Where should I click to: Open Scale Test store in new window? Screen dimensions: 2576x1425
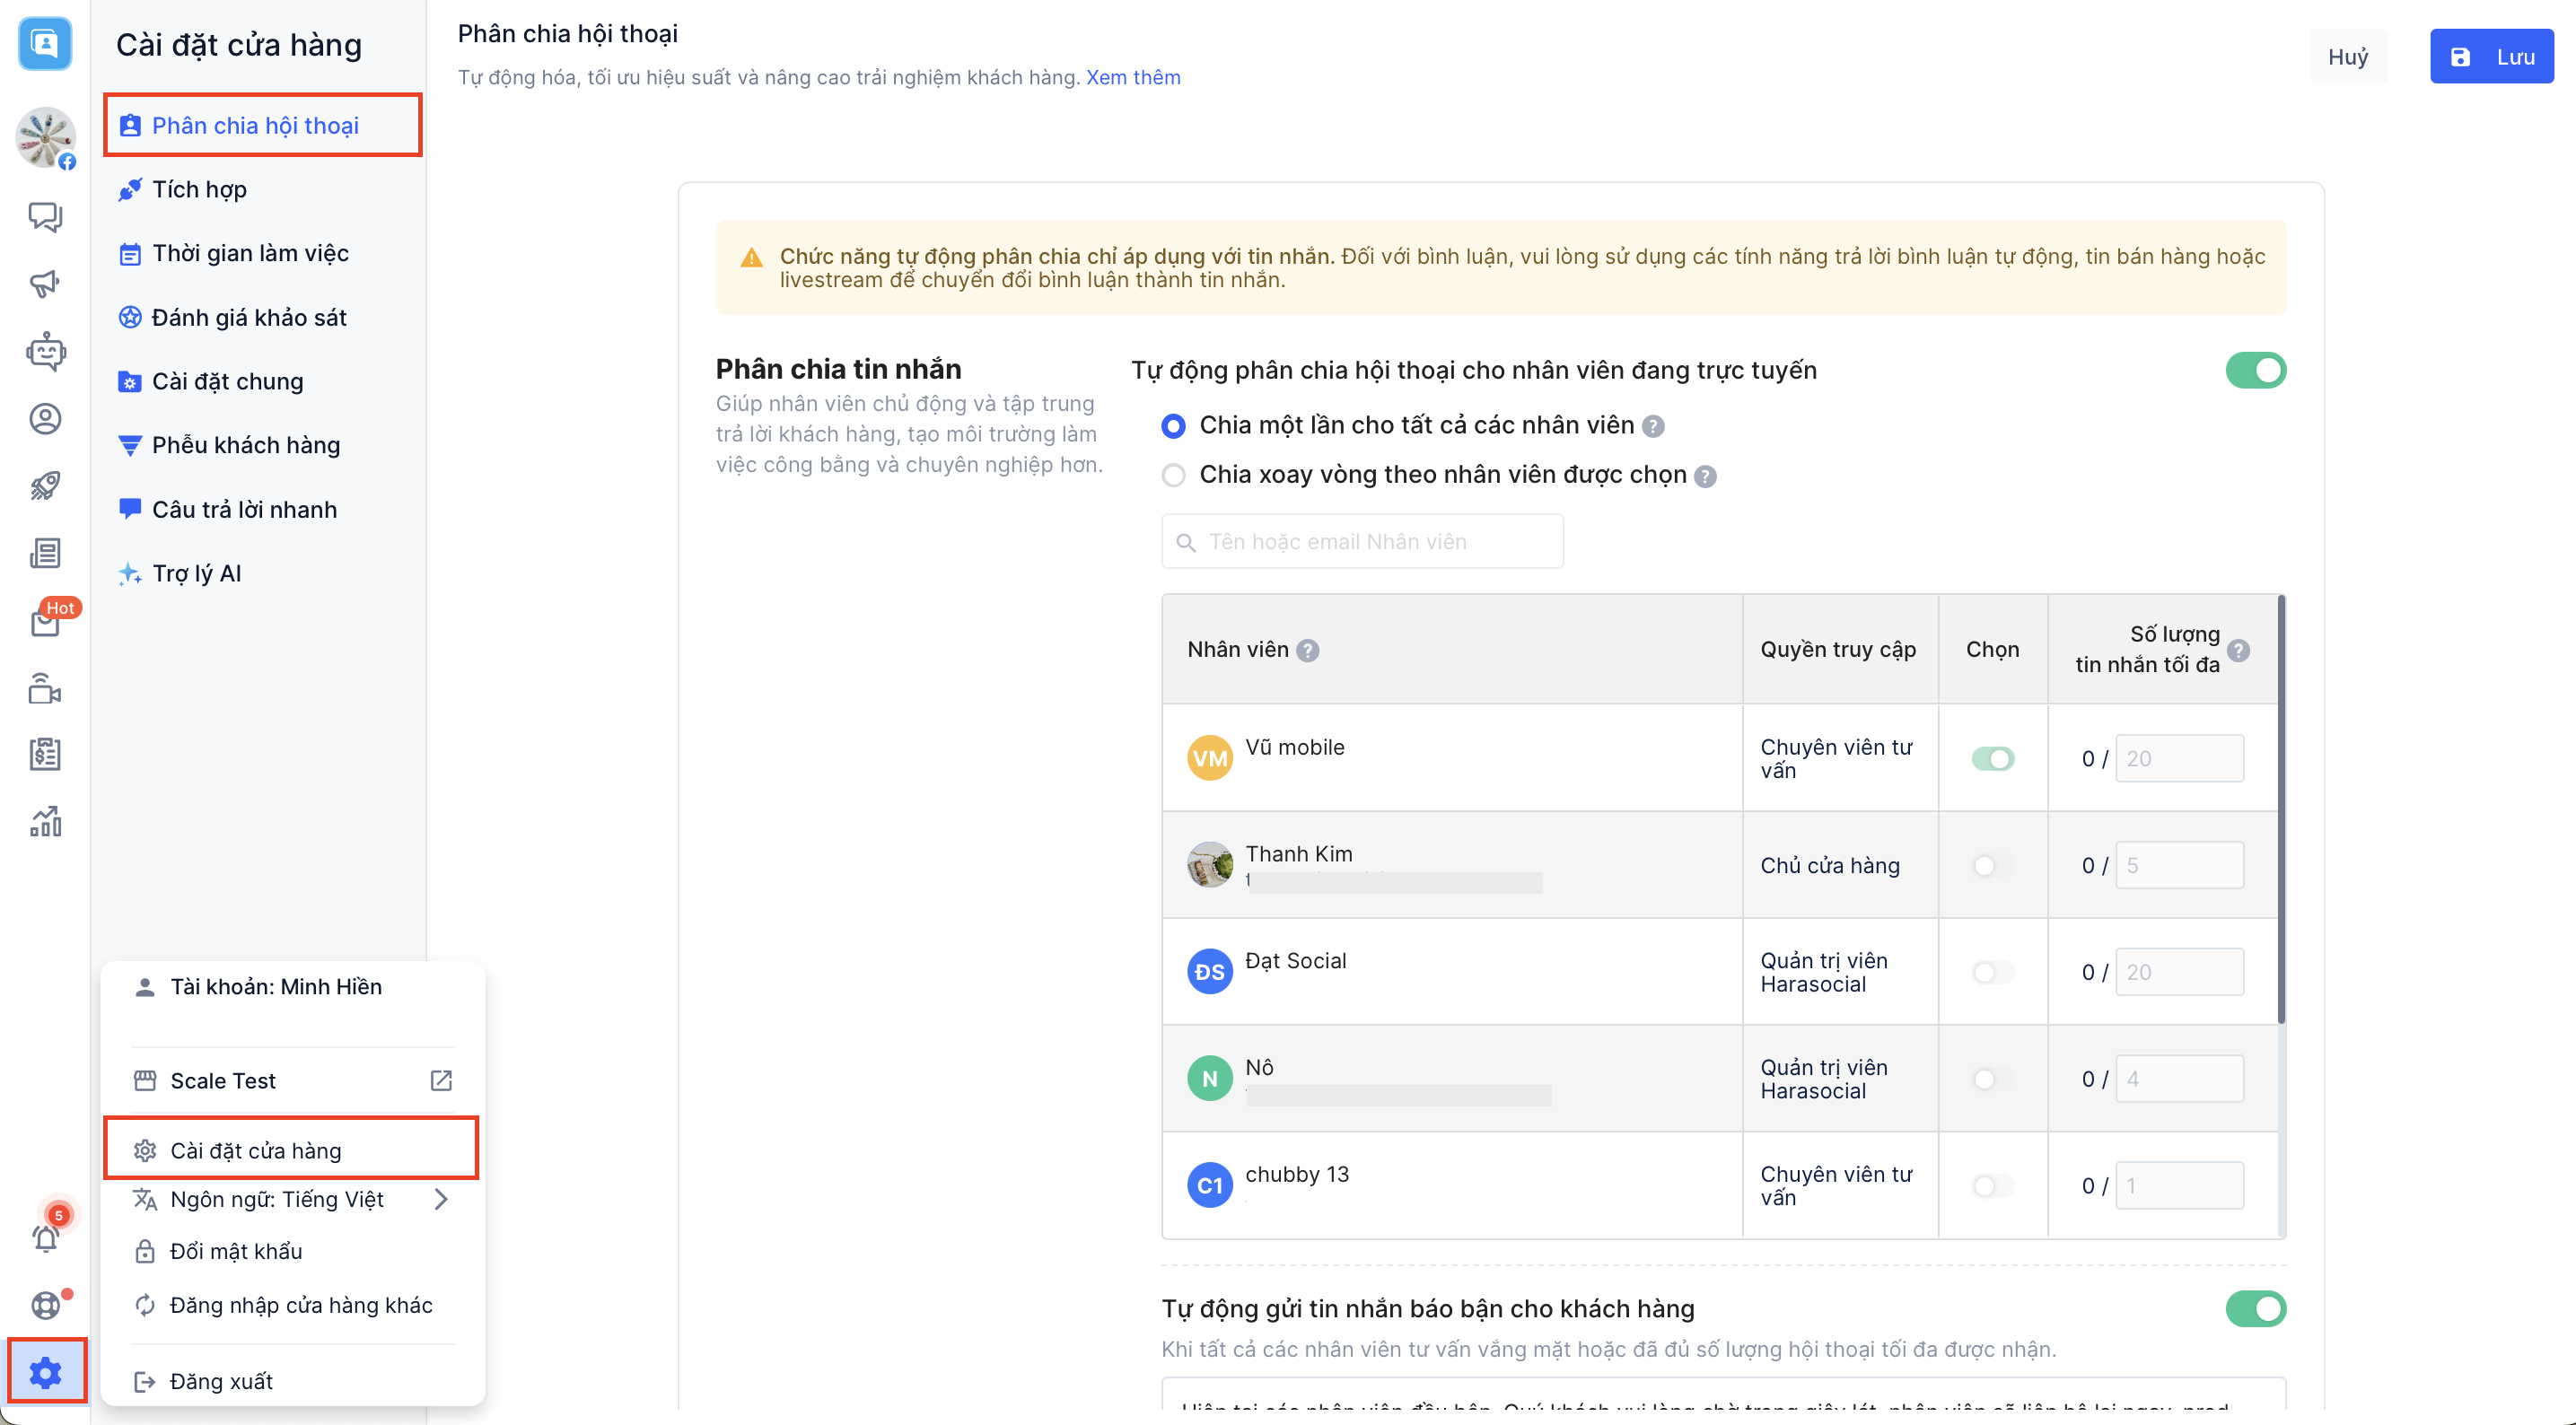(441, 1081)
